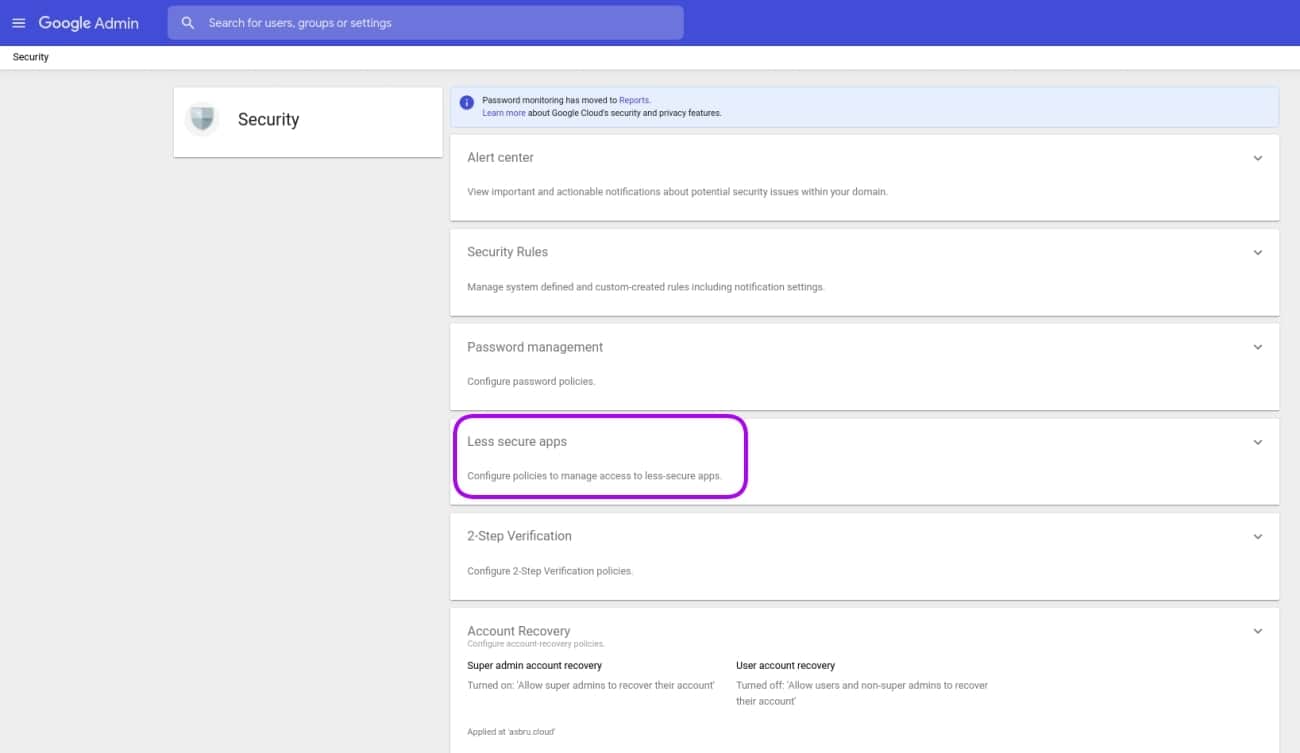This screenshot has width=1300, height=753.
Task: Click the search magnifier icon
Action: click(188, 22)
